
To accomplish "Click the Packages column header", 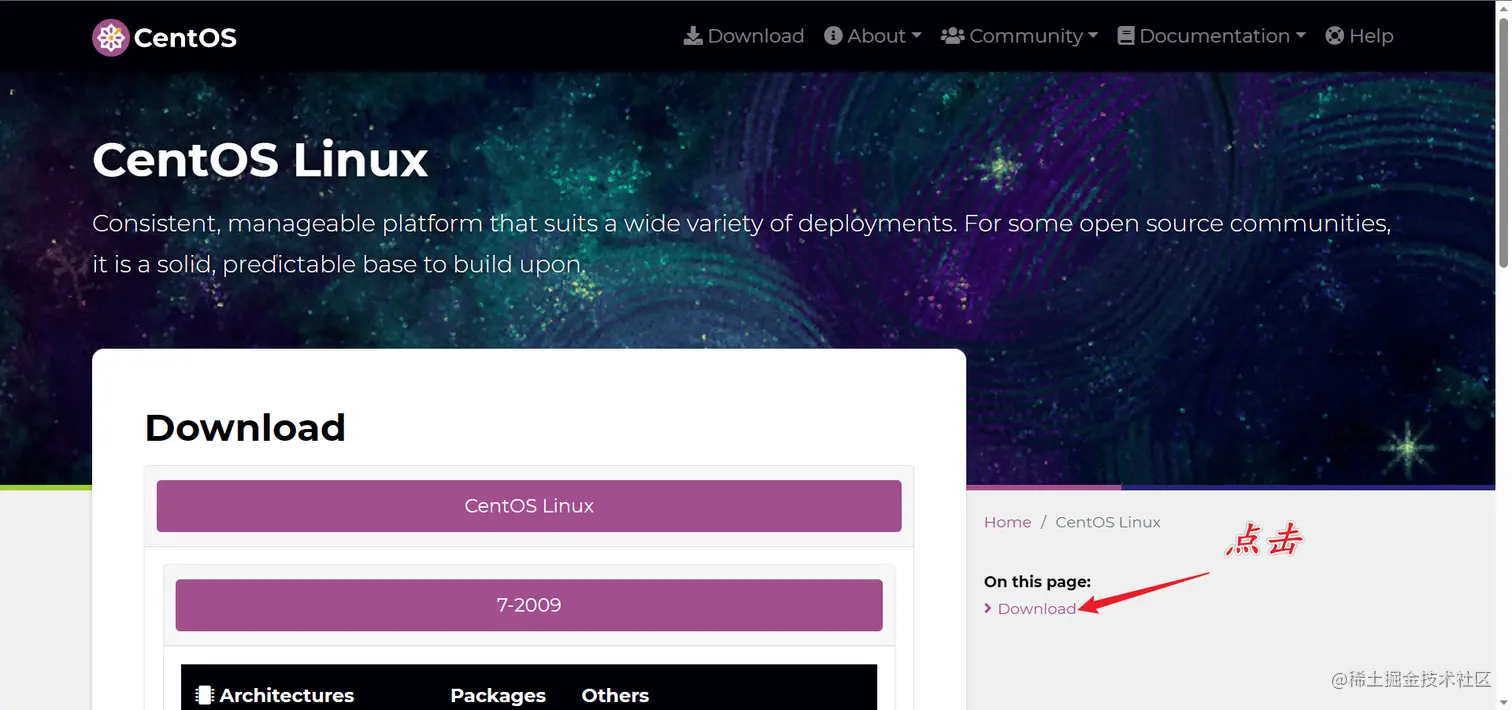I will coord(498,695).
